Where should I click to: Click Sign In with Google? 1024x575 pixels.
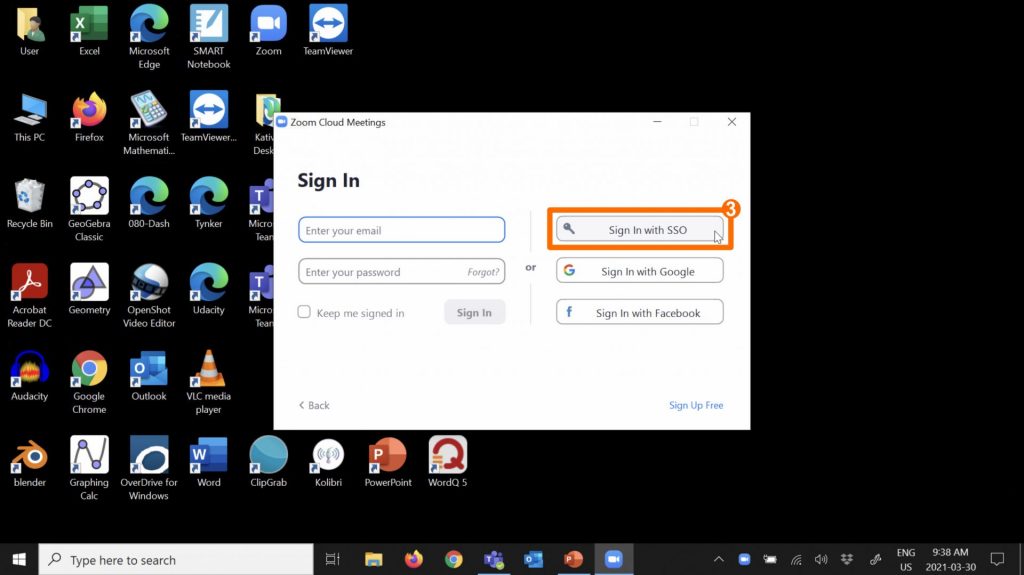click(640, 271)
